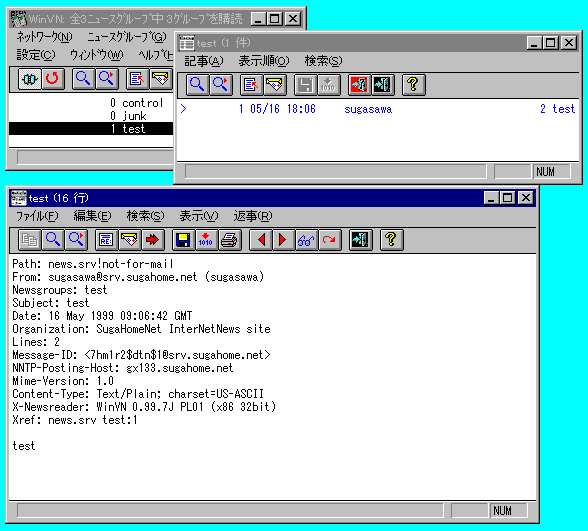Open the ネットワーク(N) menu
The width and height of the screenshot is (588, 531).
click(x=44, y=37)
